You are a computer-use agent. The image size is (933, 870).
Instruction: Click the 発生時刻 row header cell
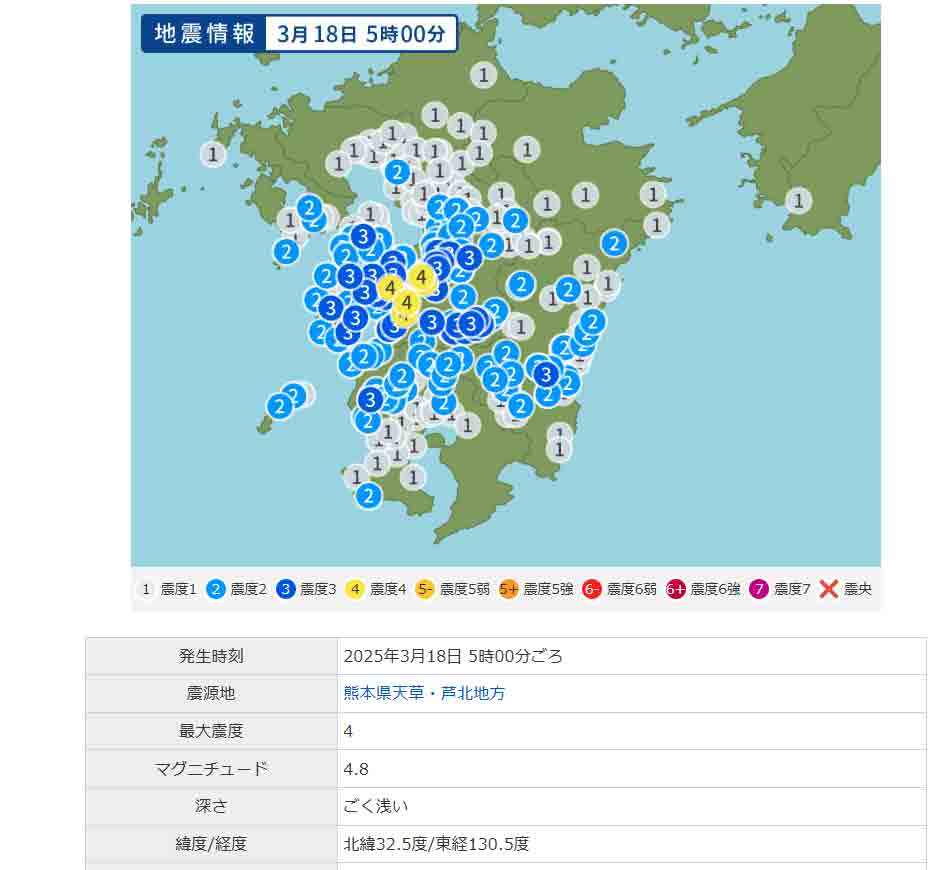(211, 656)
